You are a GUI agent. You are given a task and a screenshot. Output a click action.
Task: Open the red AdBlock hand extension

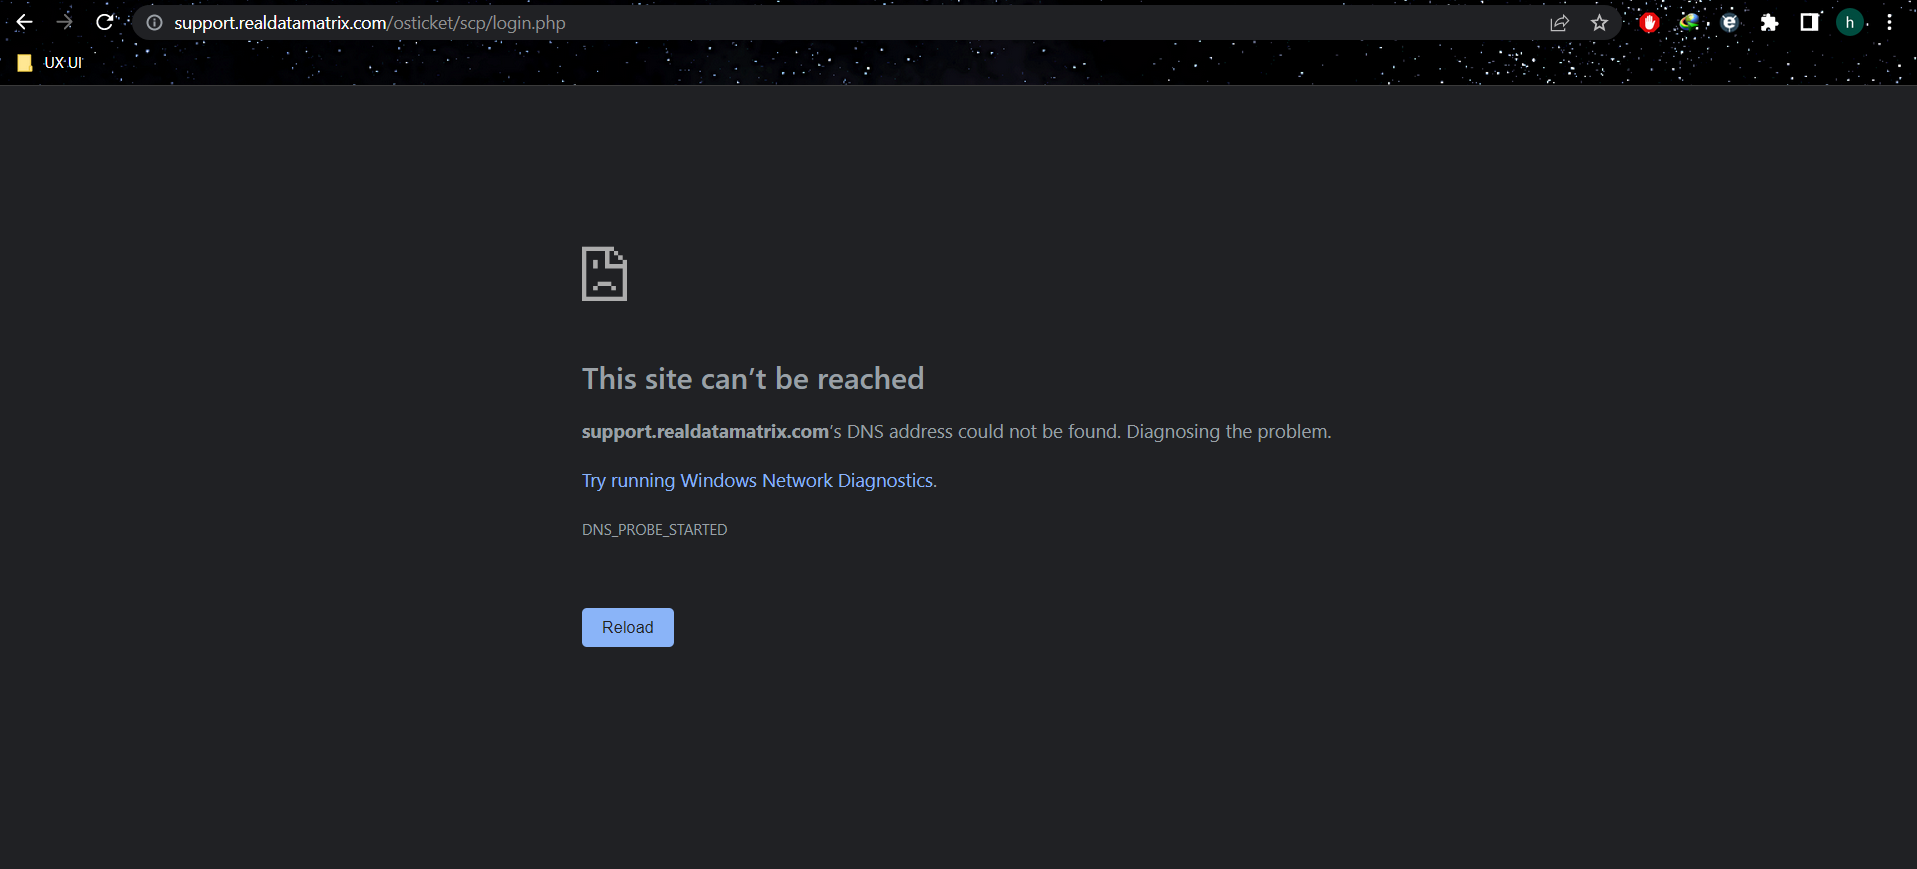1649,22
